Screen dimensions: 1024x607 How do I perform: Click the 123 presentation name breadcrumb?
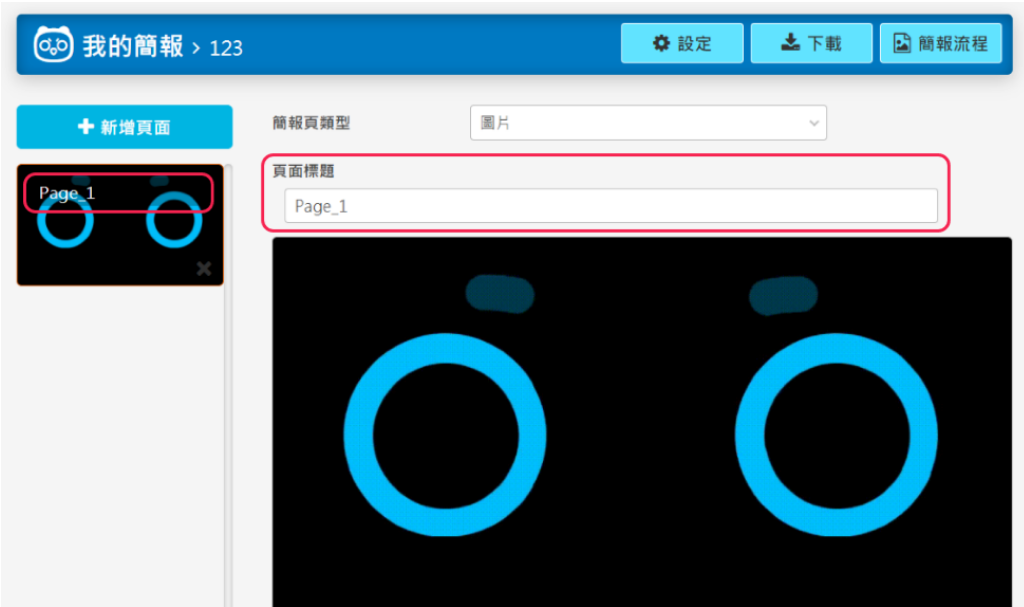226,48
